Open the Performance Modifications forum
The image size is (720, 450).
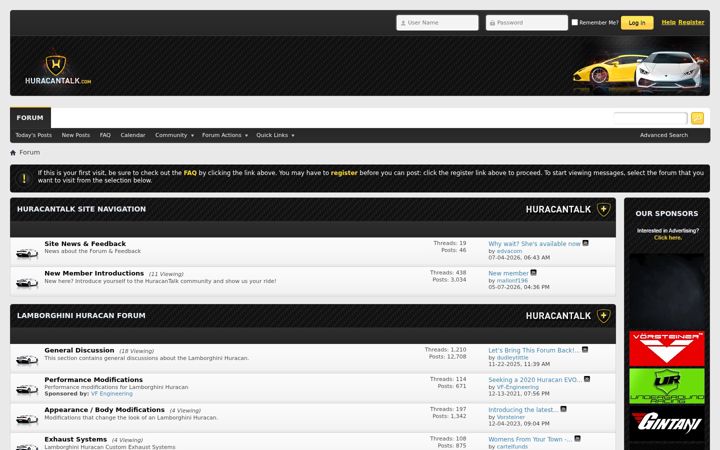click(x=93, y=380)
